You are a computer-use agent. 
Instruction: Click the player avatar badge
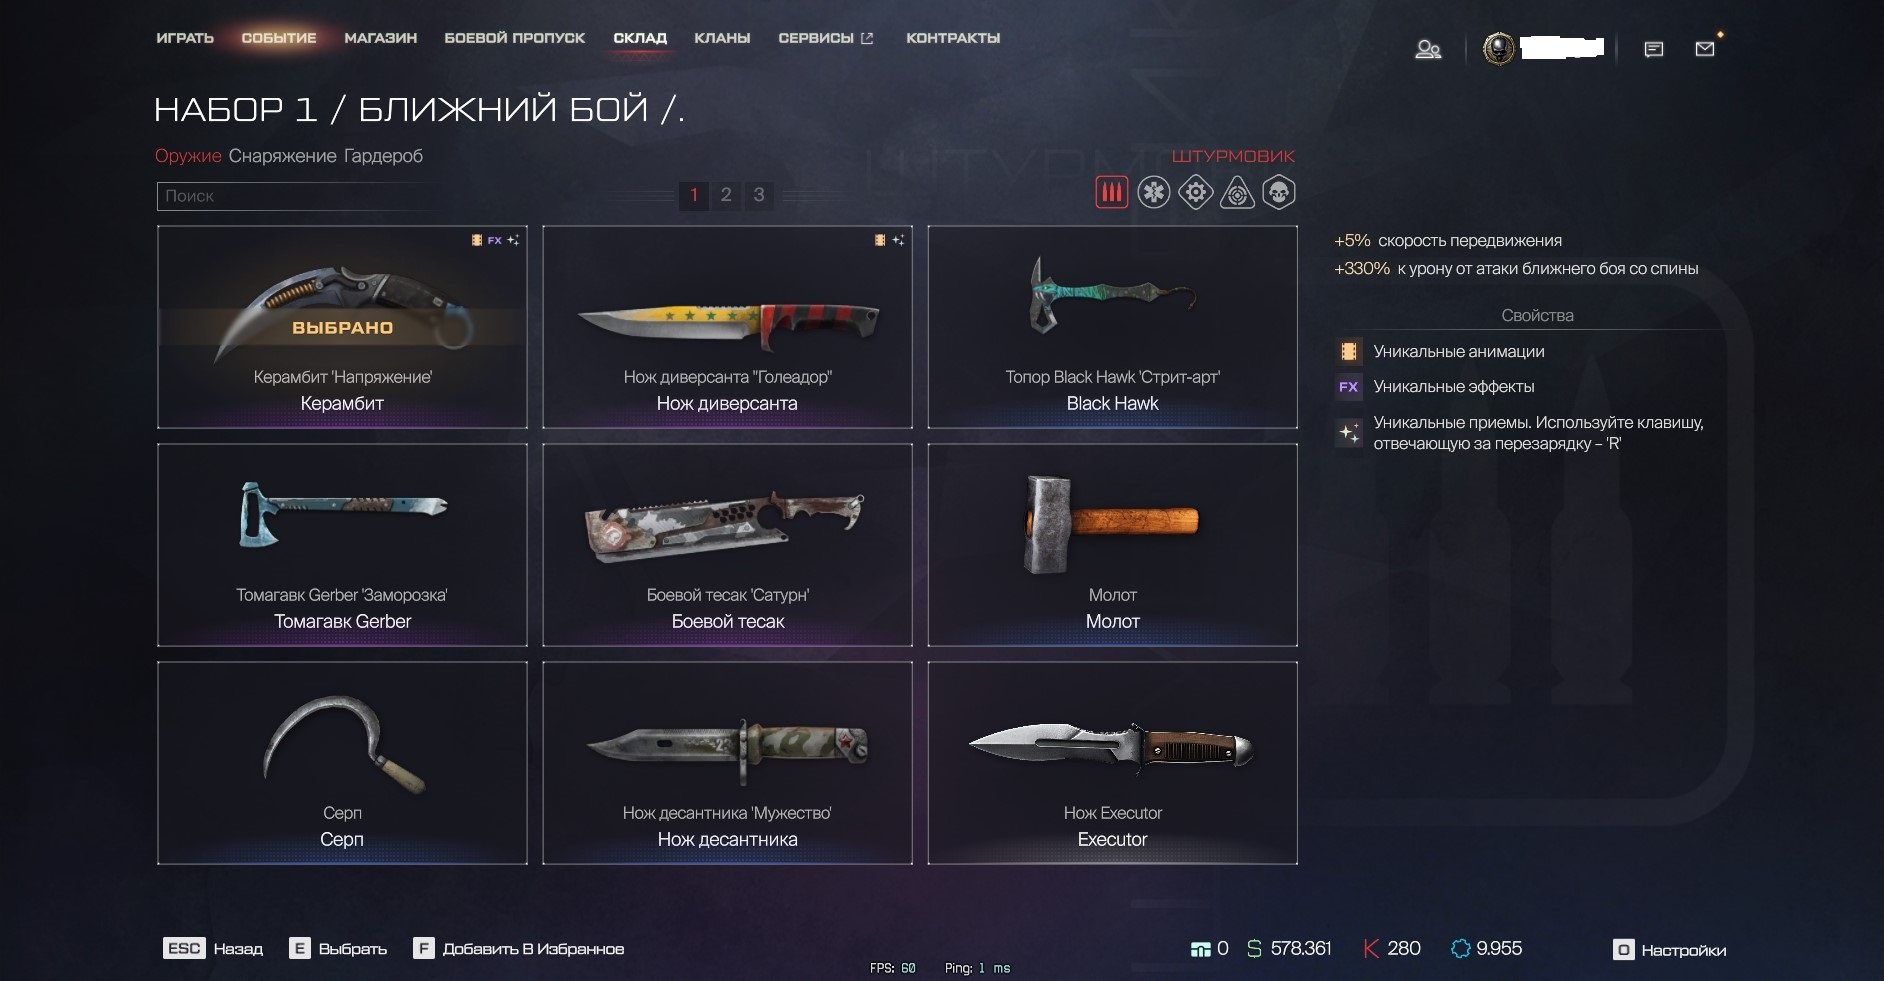click(1498, 49)
